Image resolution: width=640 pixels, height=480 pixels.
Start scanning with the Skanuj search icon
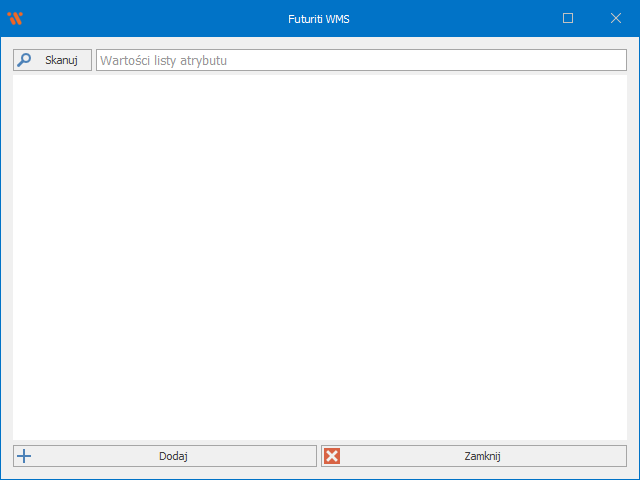(25, 60)
